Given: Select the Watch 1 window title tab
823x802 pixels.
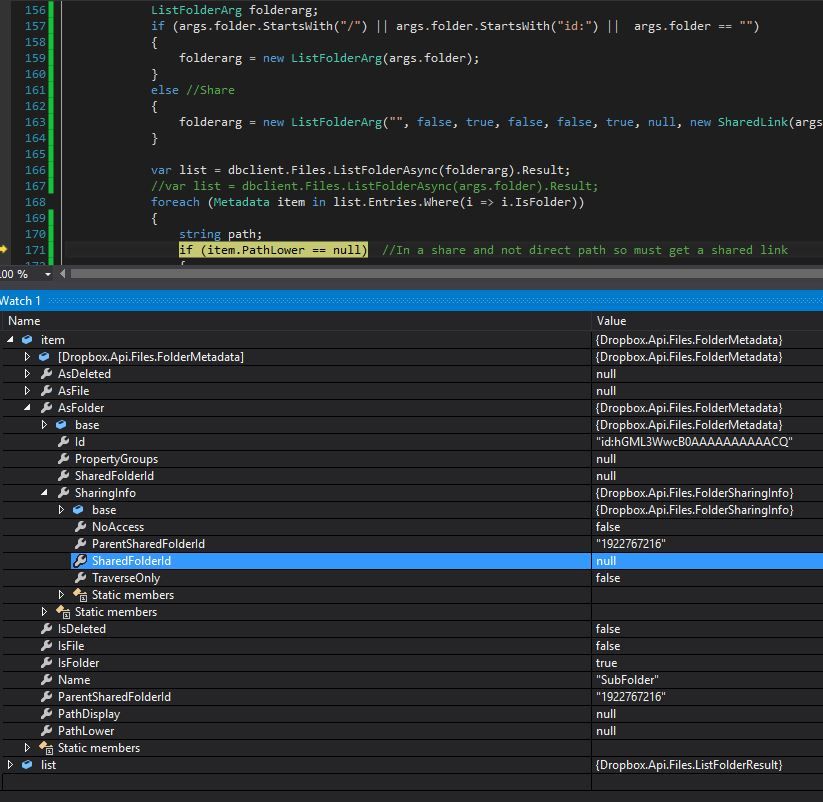Looking at the screenshot, I should pyautogui.click(x=21, y=300).
